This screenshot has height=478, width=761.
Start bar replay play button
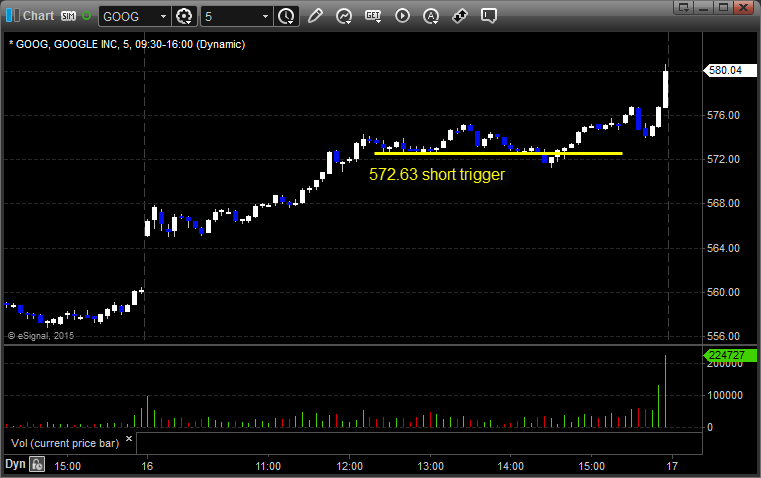coord(402,16)
